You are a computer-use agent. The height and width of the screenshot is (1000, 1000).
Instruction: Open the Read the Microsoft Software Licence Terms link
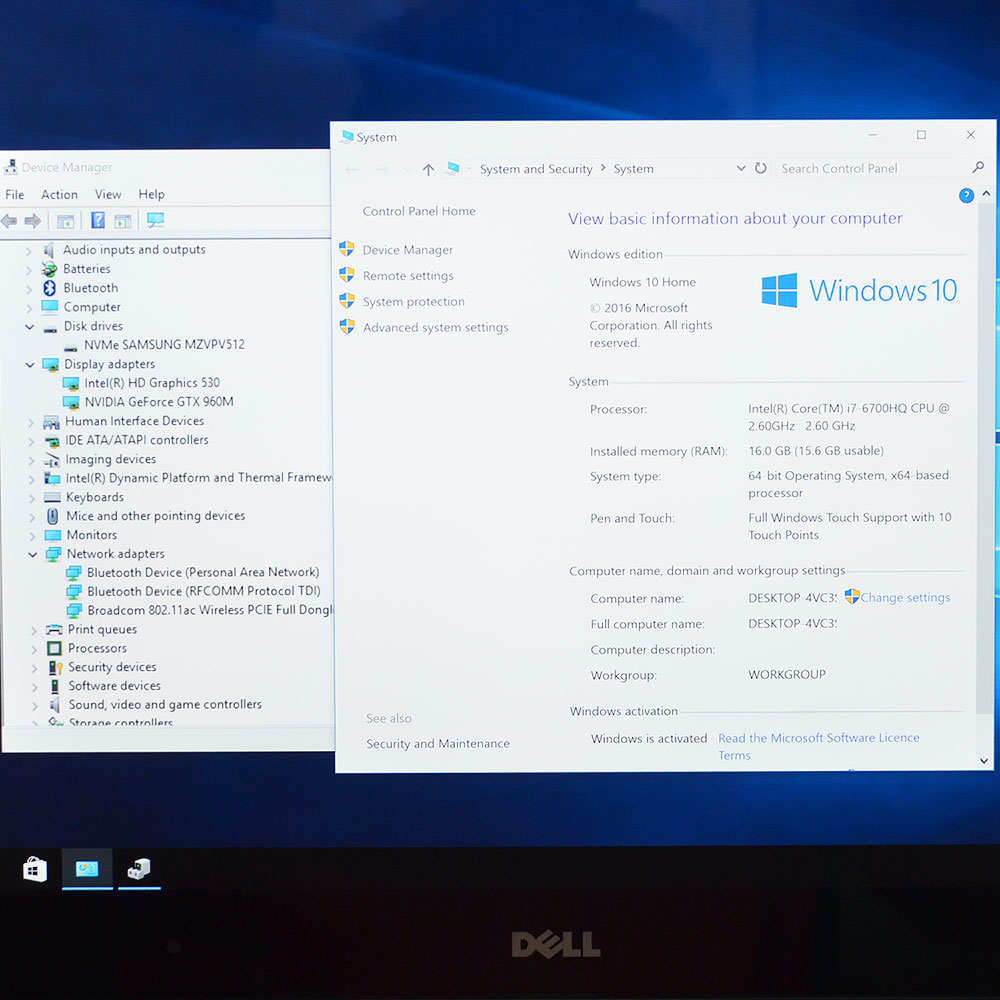pos(818,746)
